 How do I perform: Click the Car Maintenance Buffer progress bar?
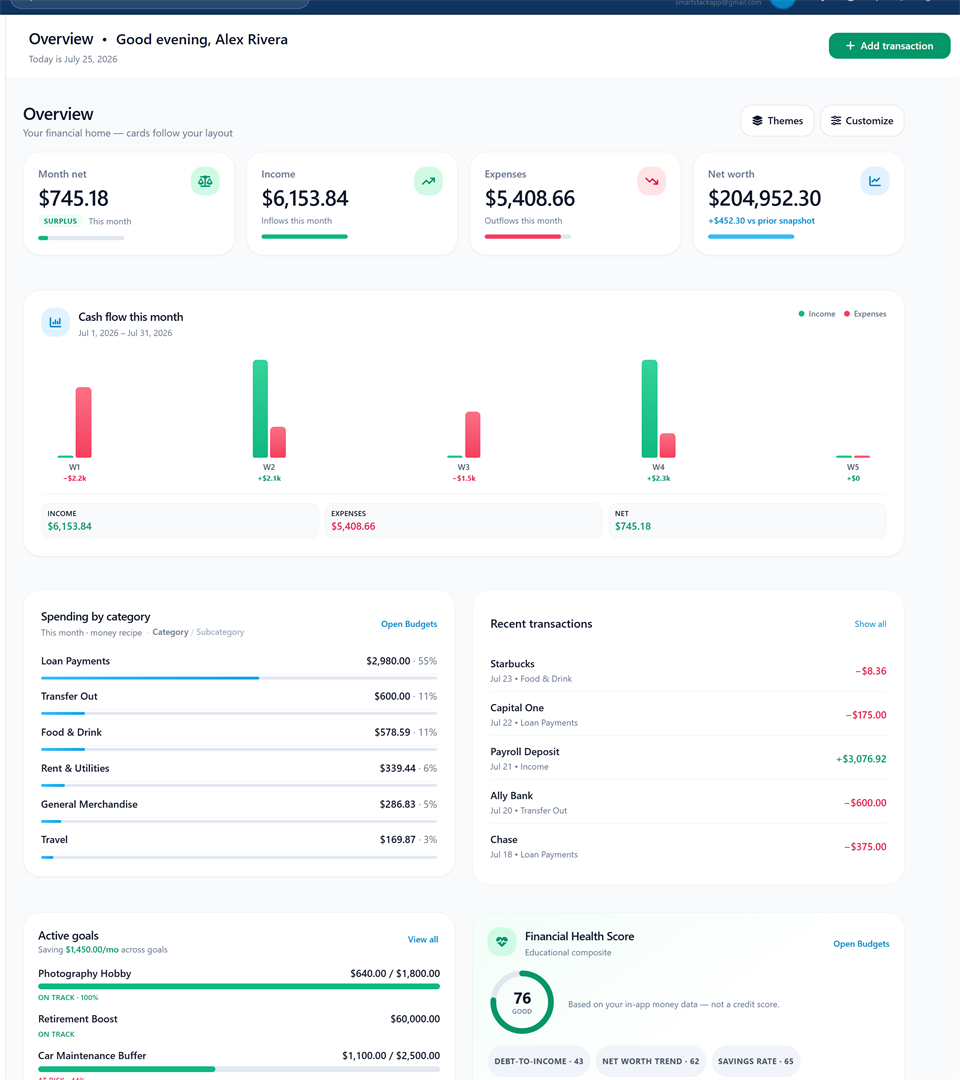(239, 1069)
